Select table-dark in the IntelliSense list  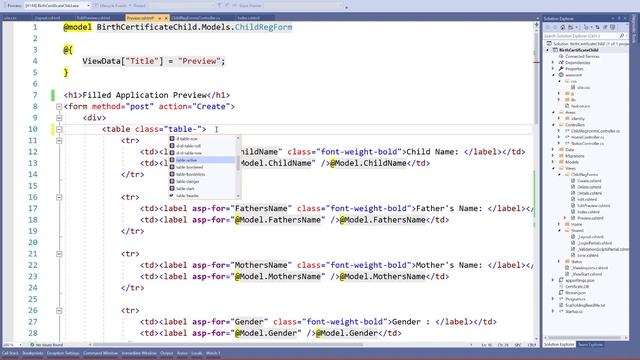point(202,189)
